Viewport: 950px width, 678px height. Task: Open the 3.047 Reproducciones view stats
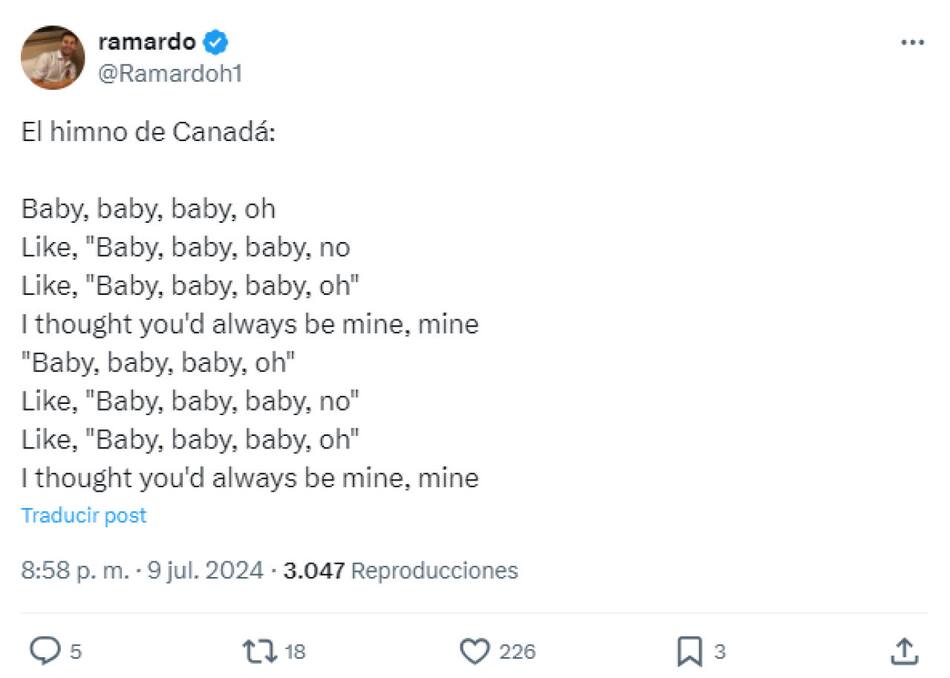coord(401,571)
